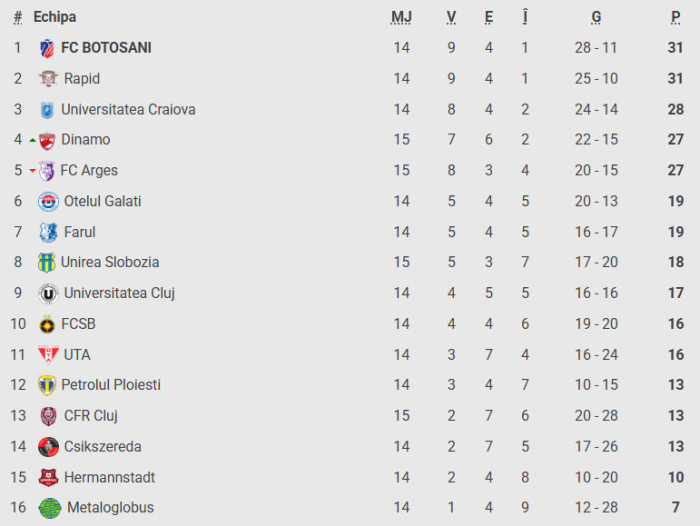Click the Unirea Slobozia yellow-blue crest

tap(47, 263)
